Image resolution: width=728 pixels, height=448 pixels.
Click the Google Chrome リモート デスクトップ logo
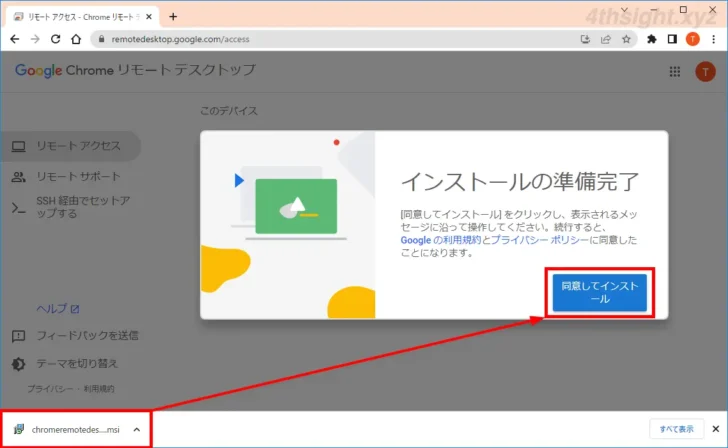coord(135,71)
